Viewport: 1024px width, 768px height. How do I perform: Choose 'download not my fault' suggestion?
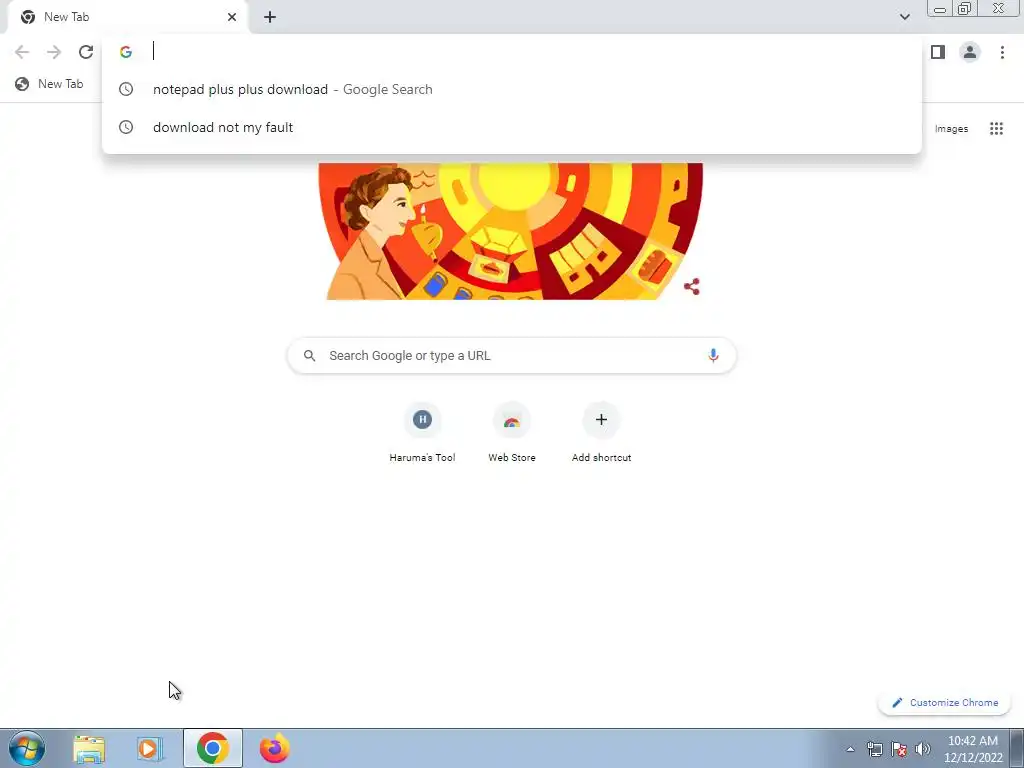(512, 127)
